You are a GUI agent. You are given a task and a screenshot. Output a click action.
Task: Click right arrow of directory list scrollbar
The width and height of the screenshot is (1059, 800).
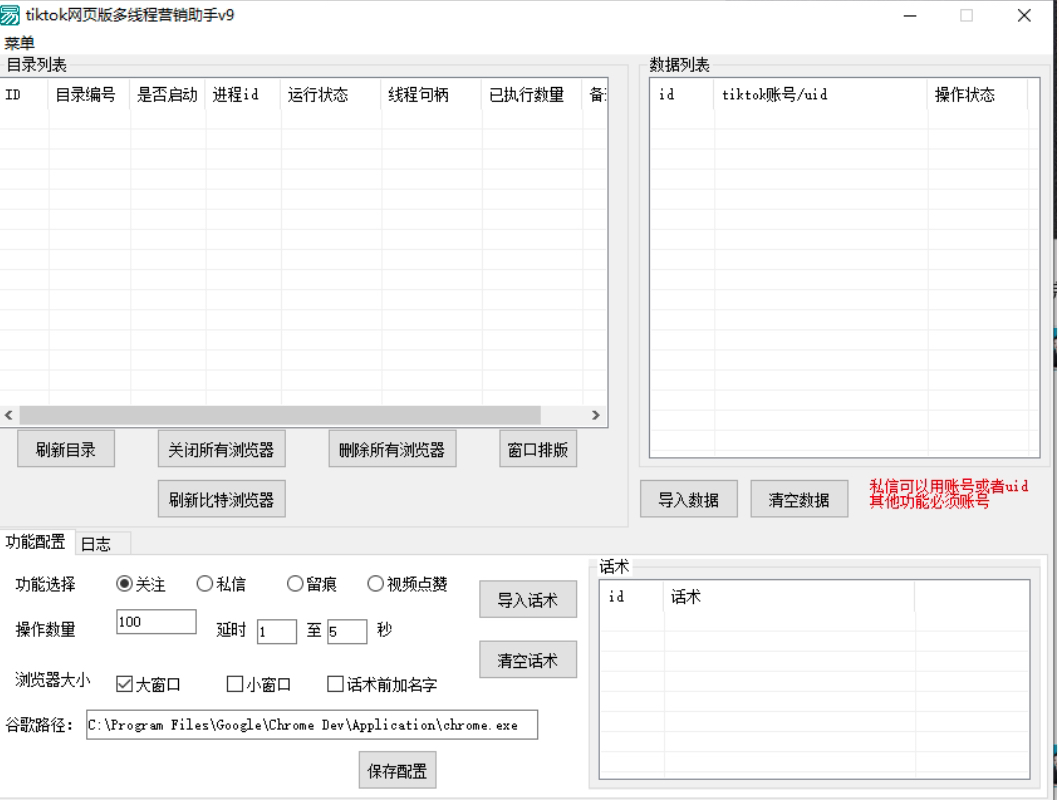click(596, 415)
